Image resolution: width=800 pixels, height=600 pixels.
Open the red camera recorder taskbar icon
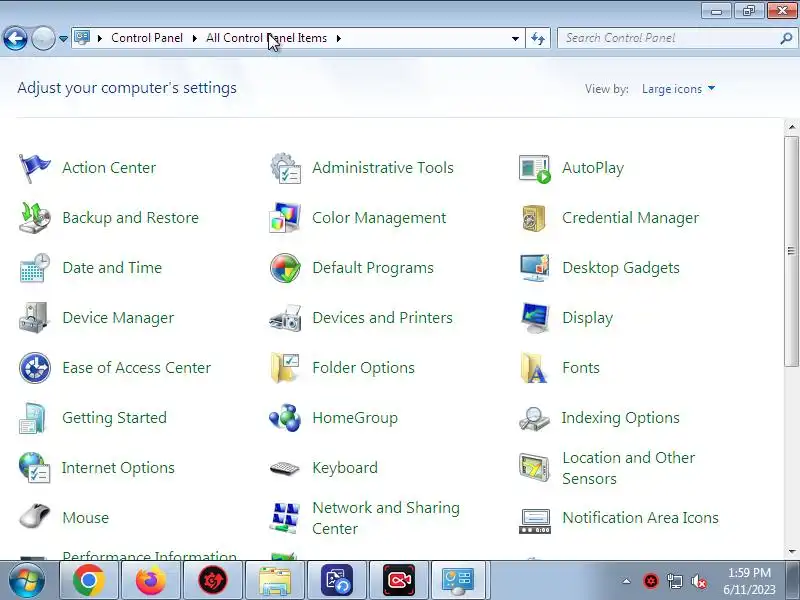pos(399,580)
